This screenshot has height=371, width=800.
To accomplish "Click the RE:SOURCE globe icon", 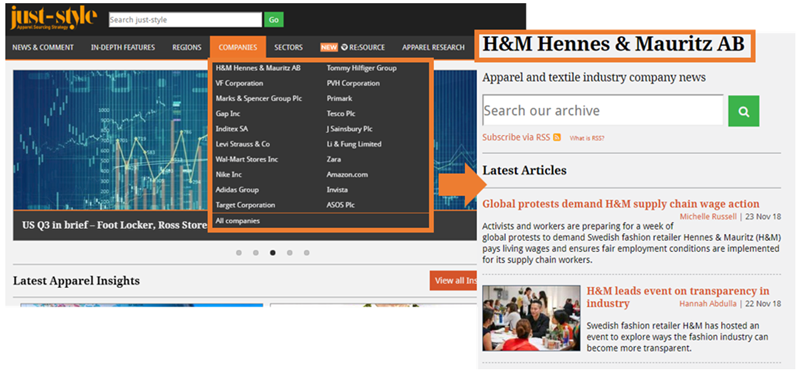I will [x=344, y=47].
